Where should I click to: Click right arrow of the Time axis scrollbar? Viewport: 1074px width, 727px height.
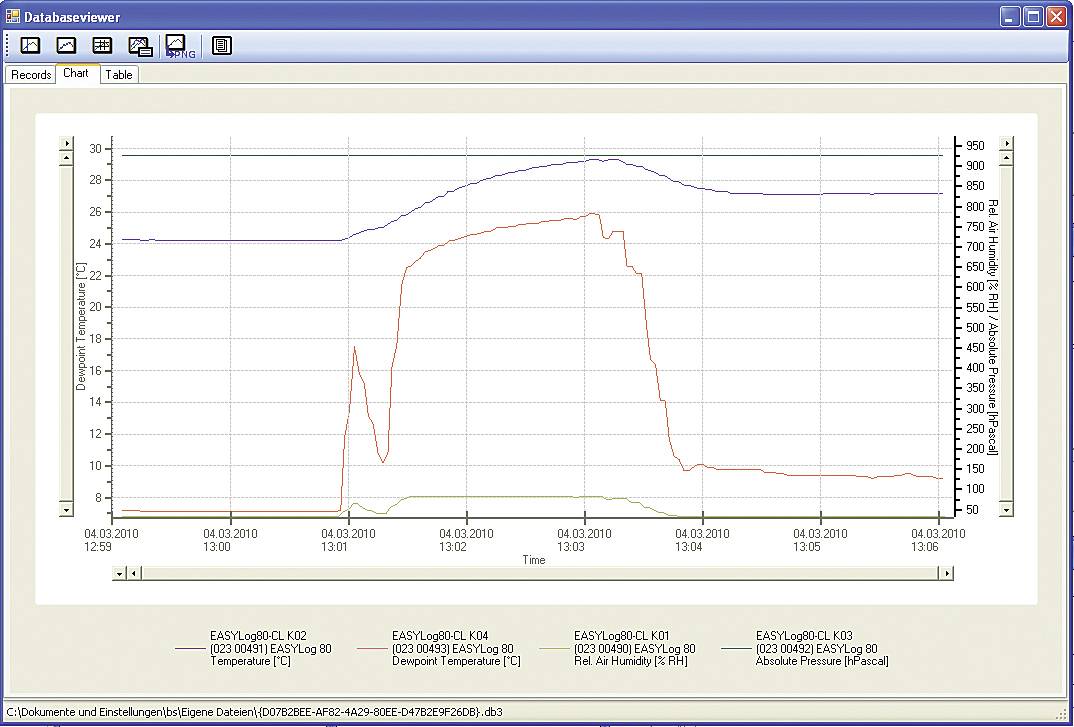945,573
